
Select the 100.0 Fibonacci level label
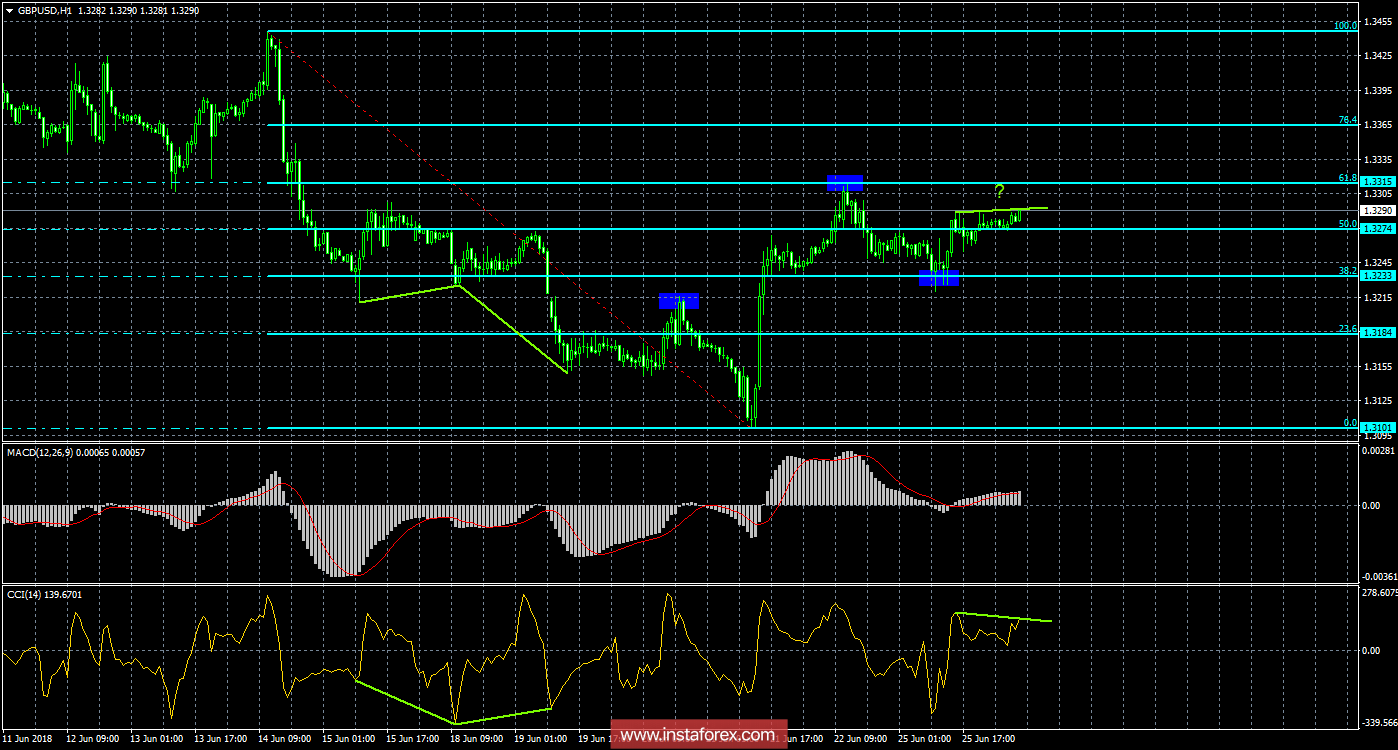(1345, 25)
